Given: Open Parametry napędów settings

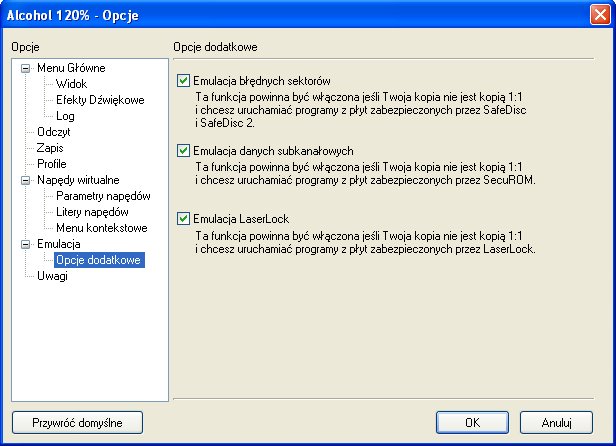Looking at the screenshot, I should click(x=103, y=196).
